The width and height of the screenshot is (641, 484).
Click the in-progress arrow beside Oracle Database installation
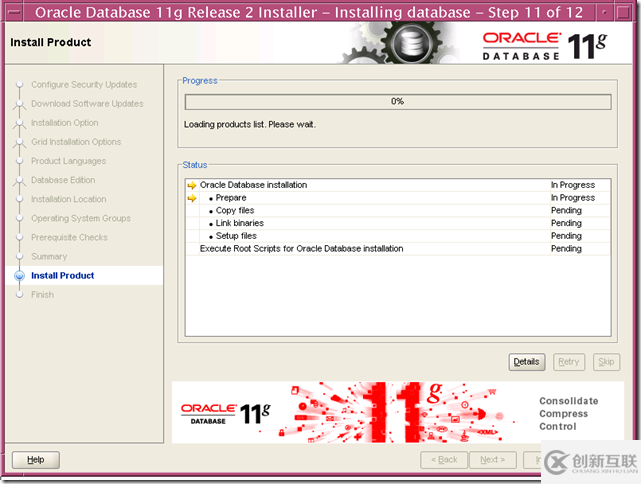pos(192,185)
